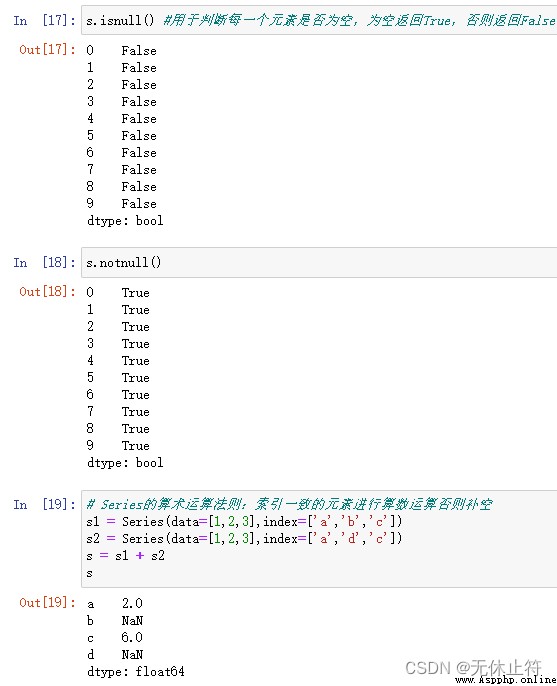Screen dimensions: 557x686
Task: Click the last True value in Out[18]
Action: [x=136, y=445]
